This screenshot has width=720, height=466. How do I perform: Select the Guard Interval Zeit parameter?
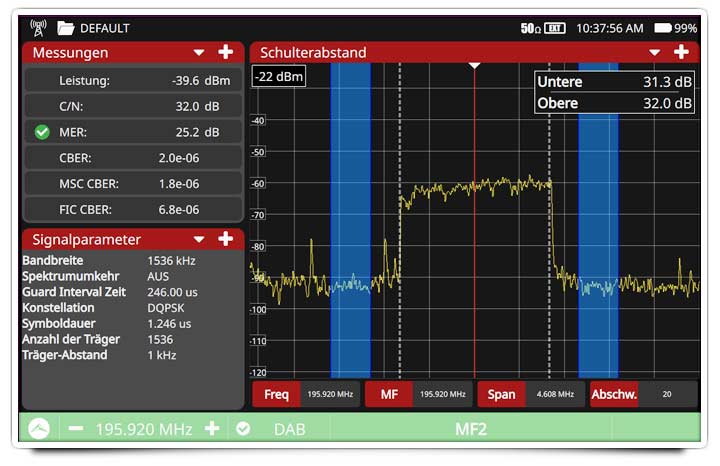[x=110, y=292]
